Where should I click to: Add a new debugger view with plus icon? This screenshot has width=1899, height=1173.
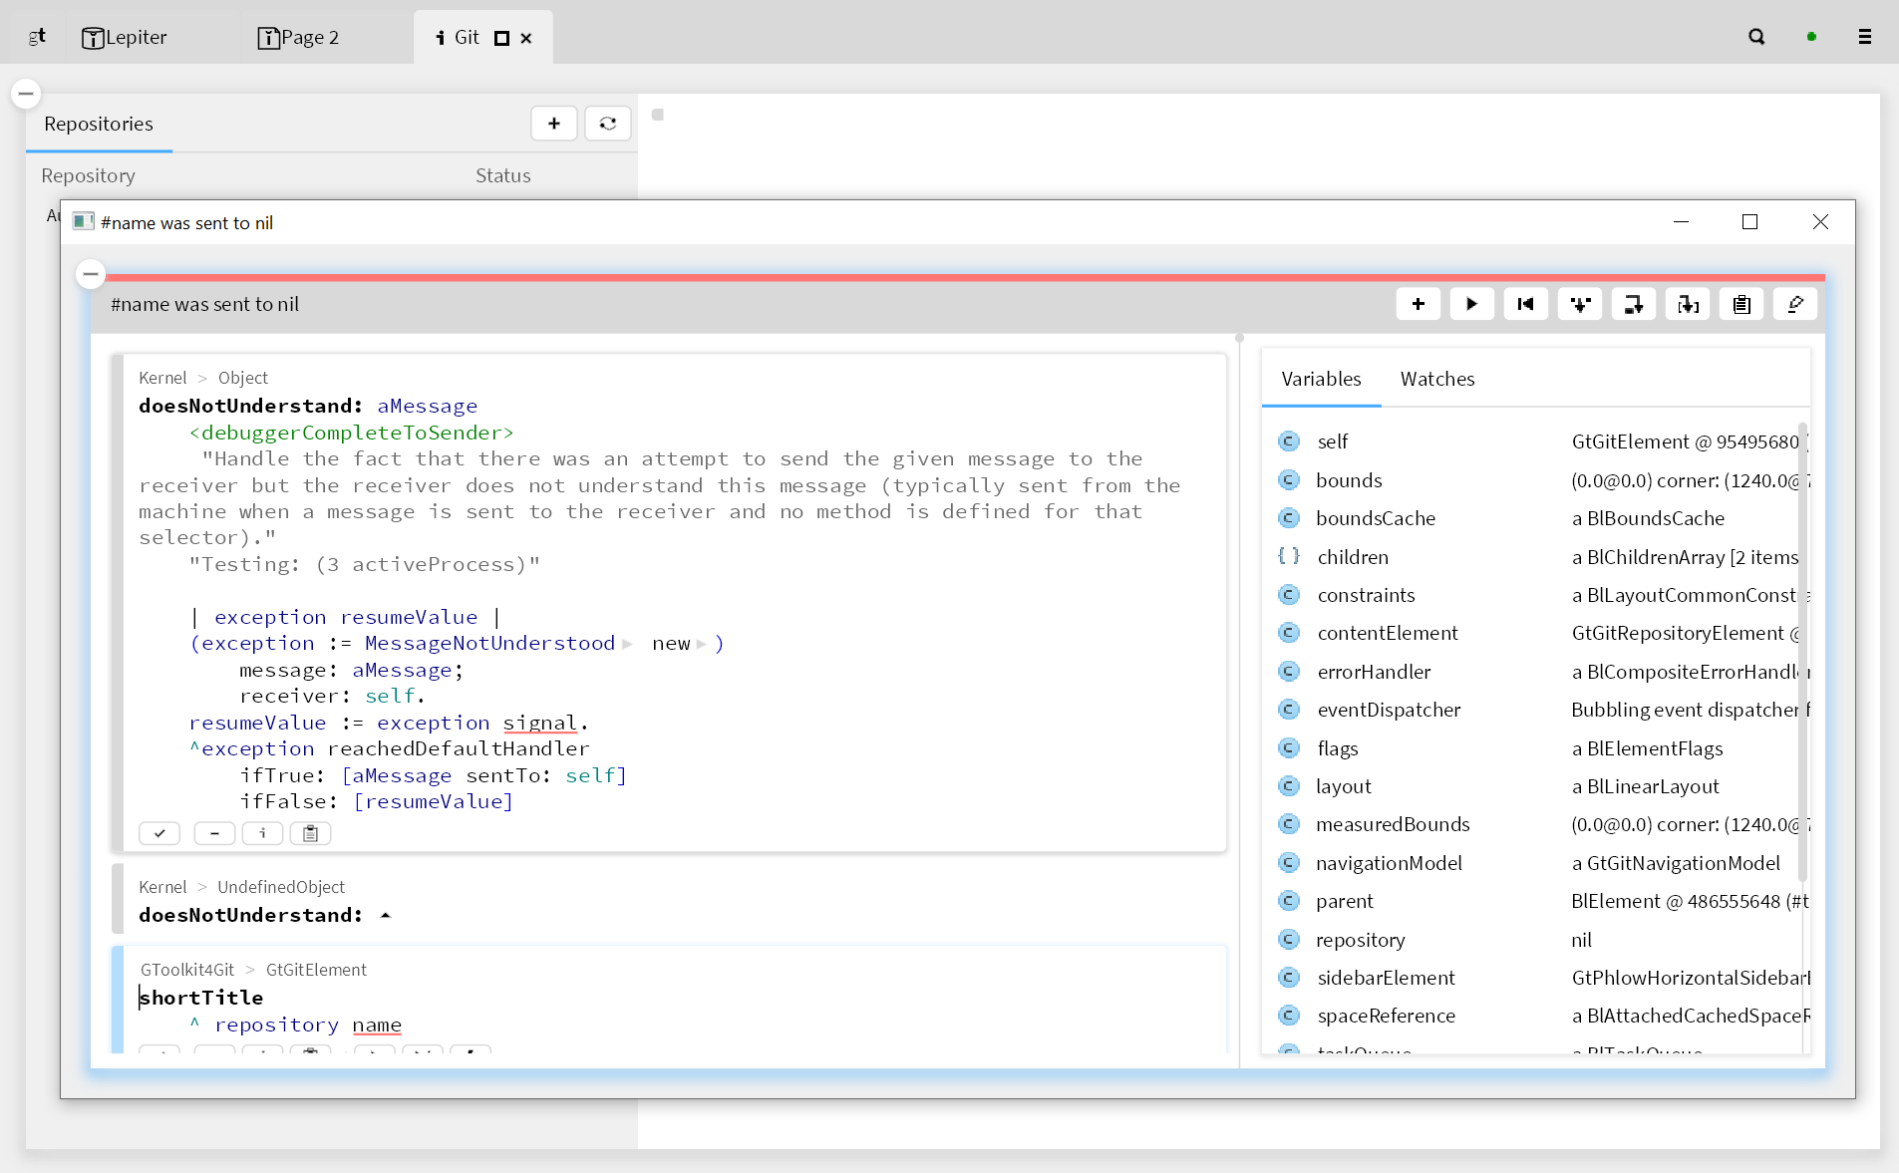[x=1418, y=304]
